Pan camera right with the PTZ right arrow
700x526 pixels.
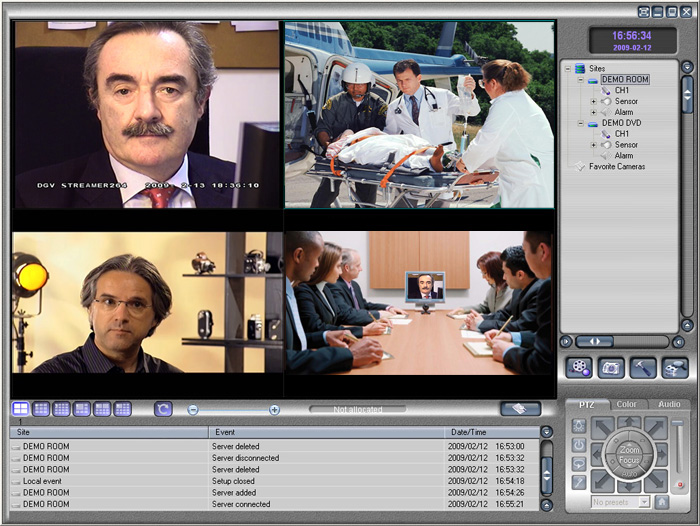click(x=662, y=455)
